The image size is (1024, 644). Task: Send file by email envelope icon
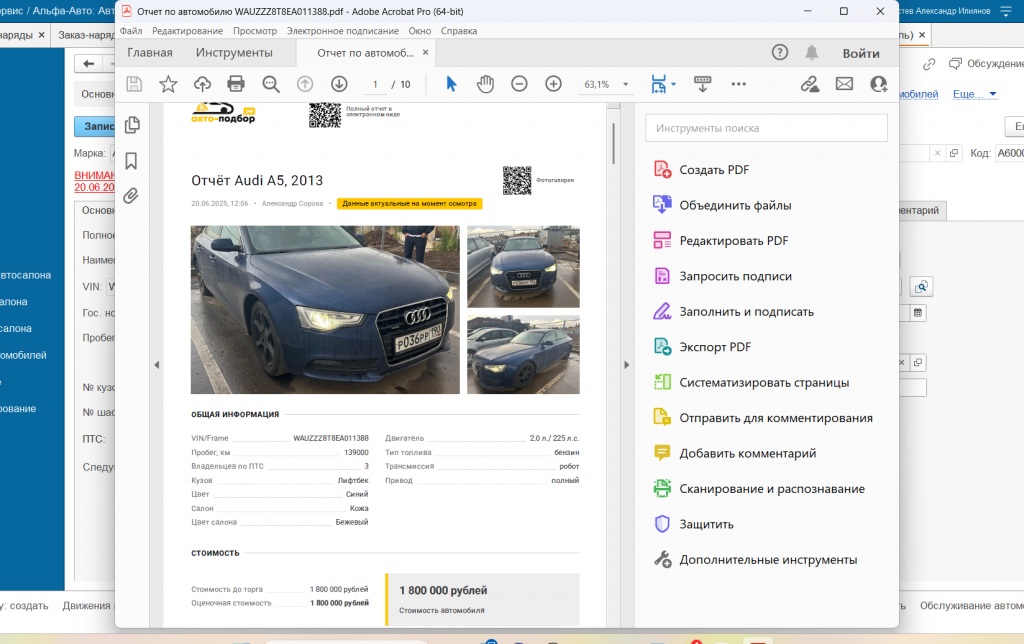(x=844, y=84)
